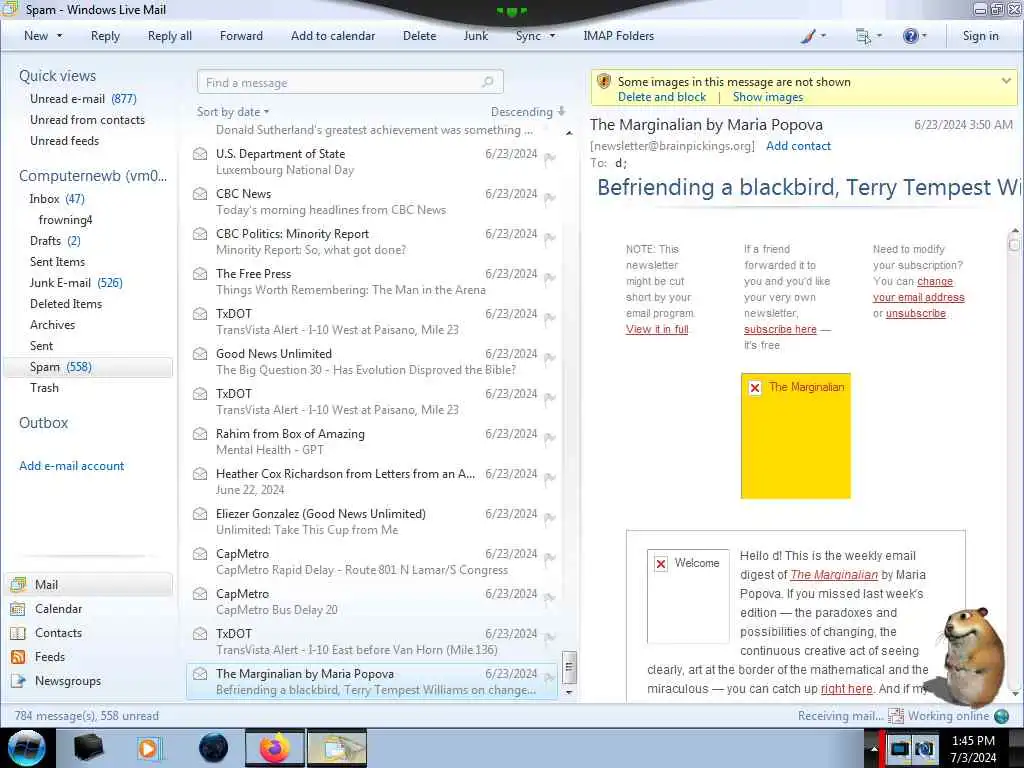The width and height of the screenshot is (1024, 768).
Task: Launch Firefox from the taskbar
Action: 275,748
